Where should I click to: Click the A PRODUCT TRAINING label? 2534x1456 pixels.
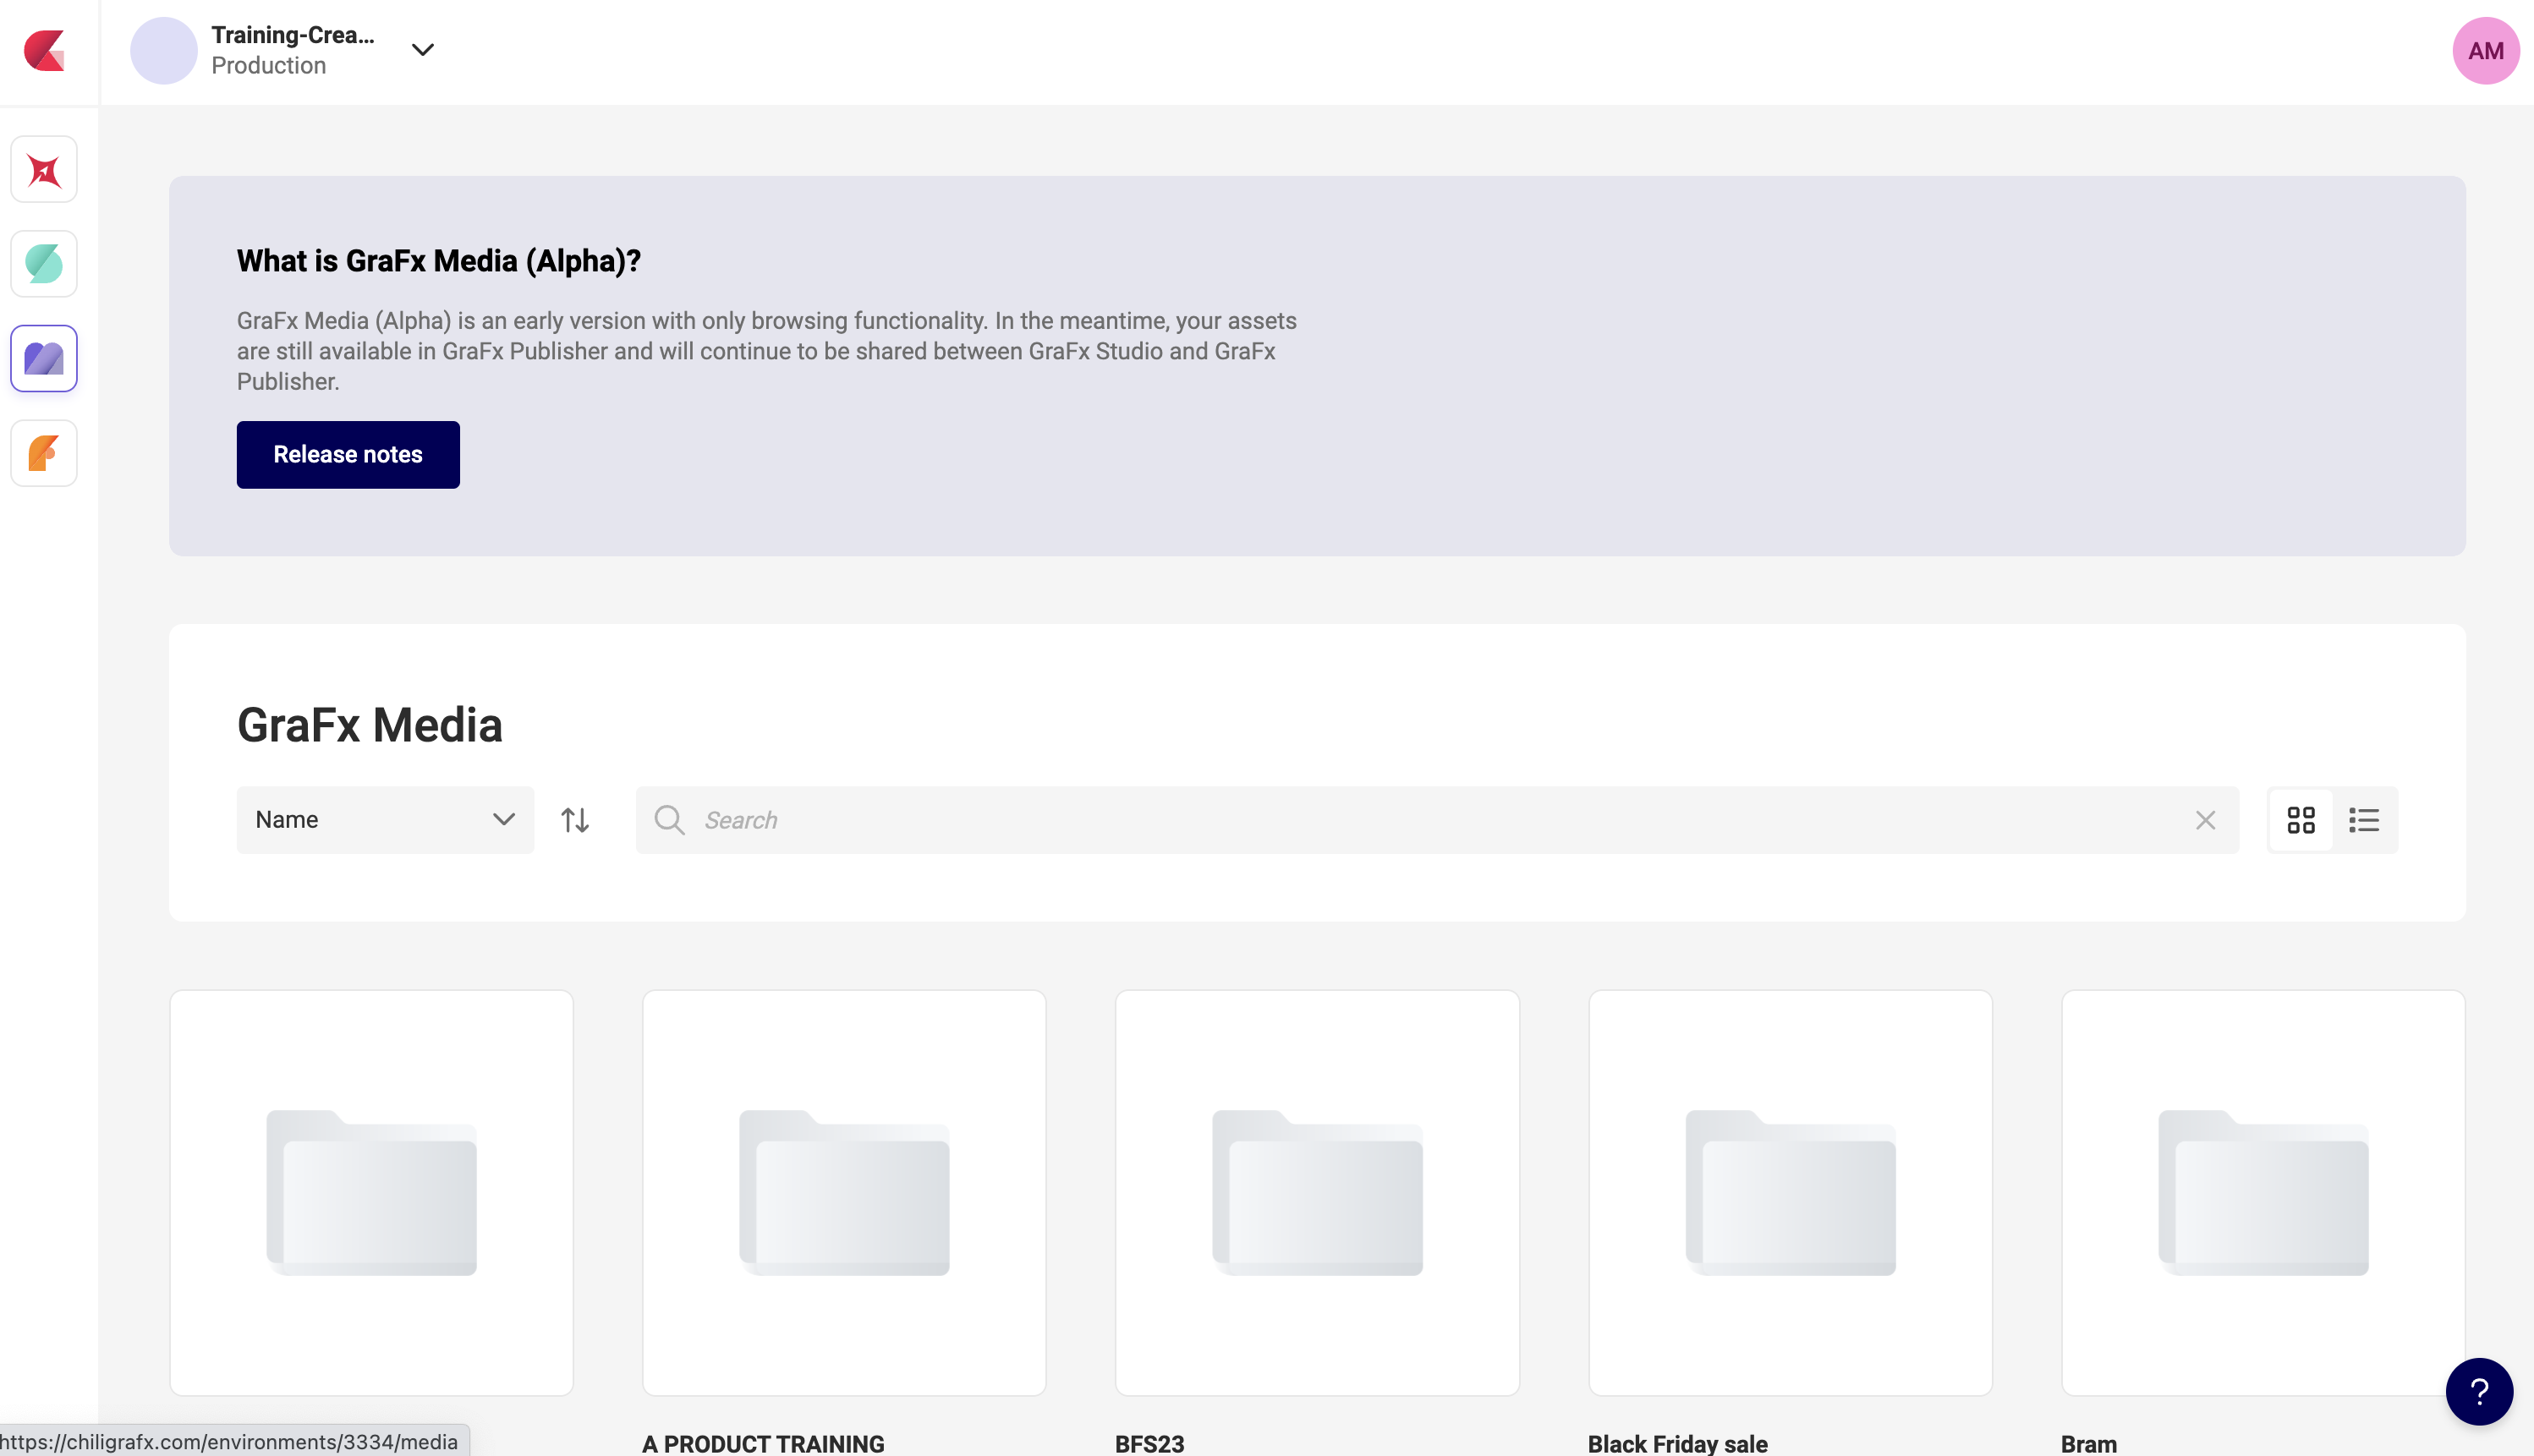pos(763,1443)
